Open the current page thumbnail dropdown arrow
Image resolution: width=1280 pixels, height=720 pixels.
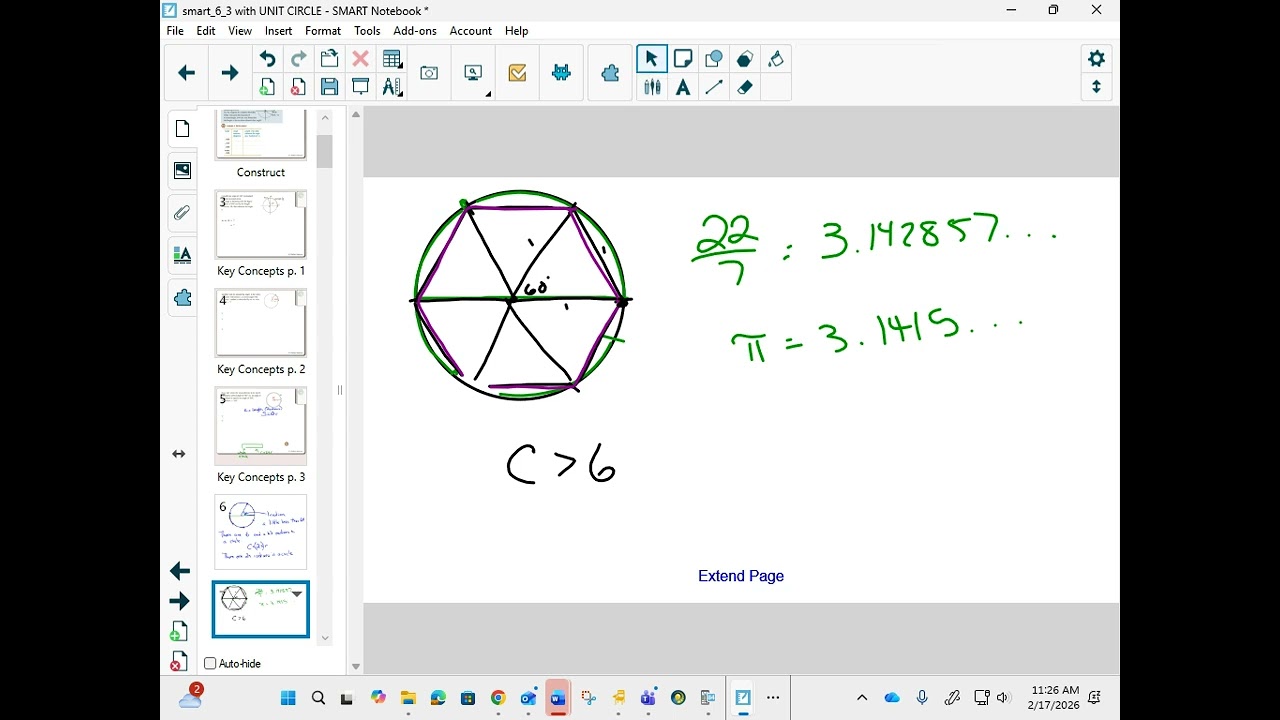click(297, 594)
